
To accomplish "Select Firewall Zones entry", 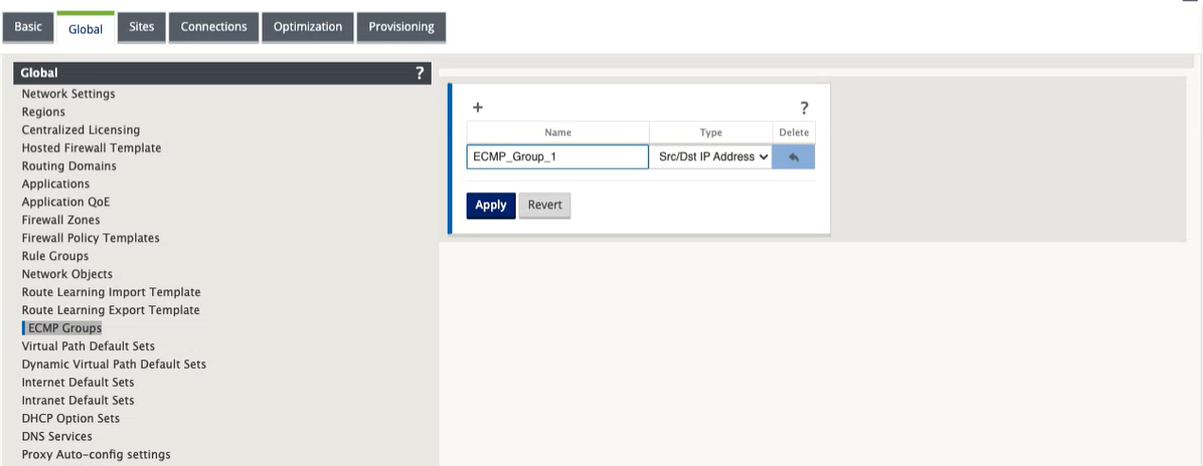I will coord(61,220).
